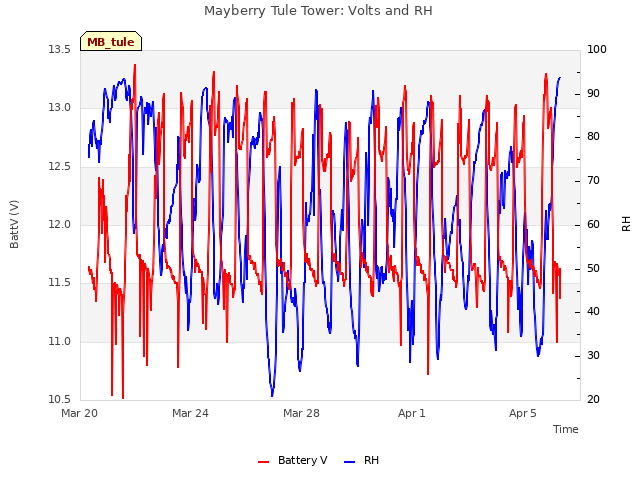Click the Time x-axis title
This screenshot has height=480, width=640.
tap(565, 429)
